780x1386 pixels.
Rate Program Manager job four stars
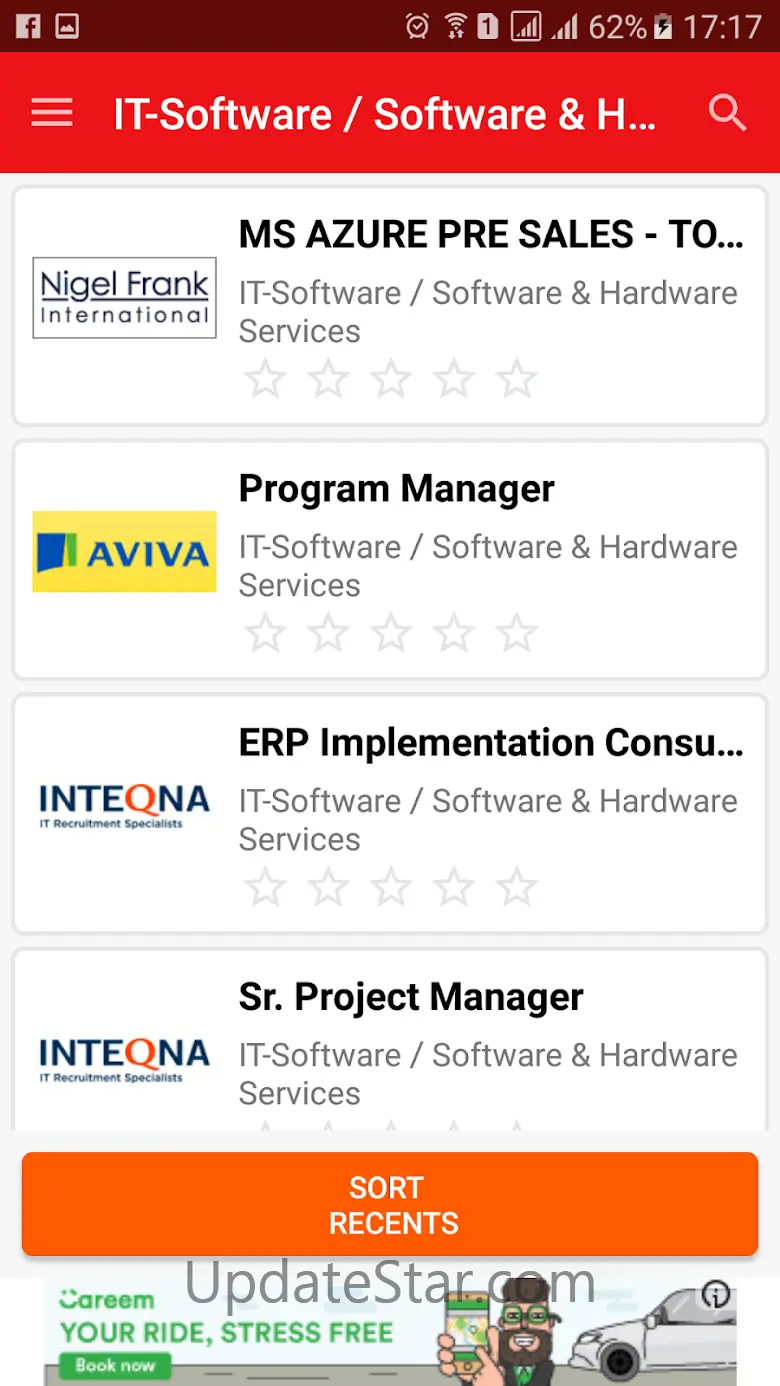[x=454, y=633]
